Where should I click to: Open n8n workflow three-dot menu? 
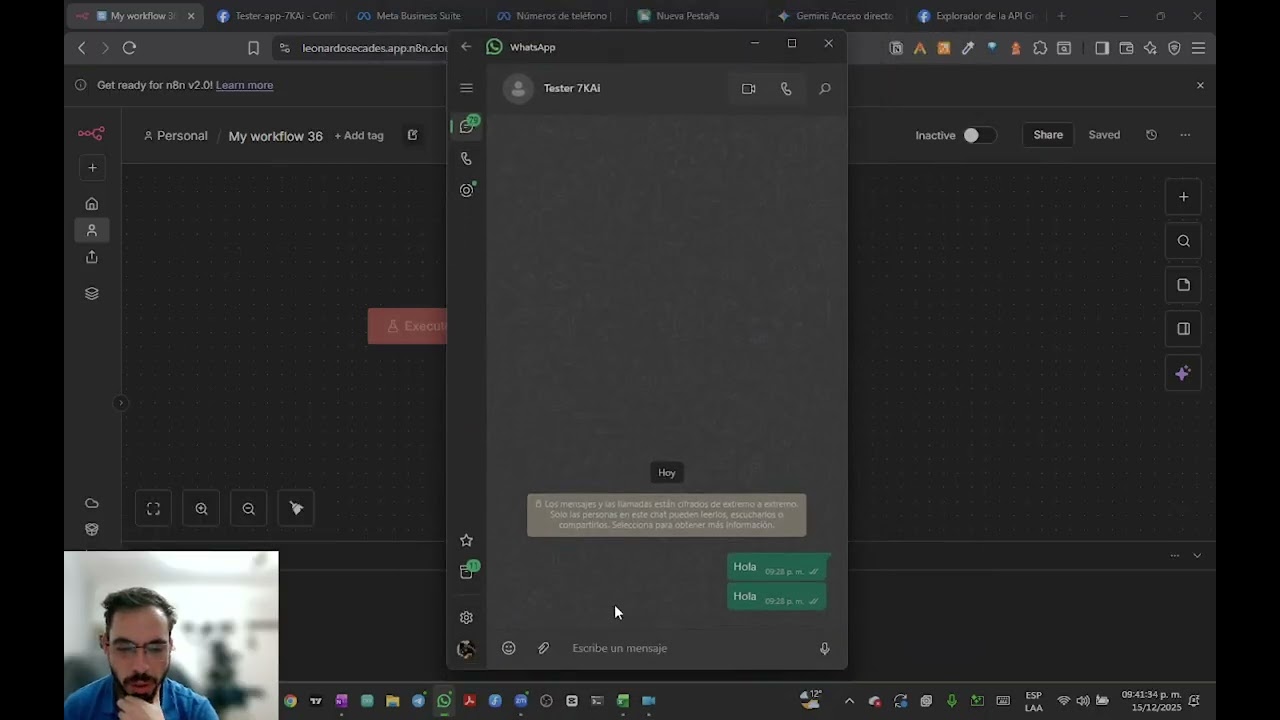1185,135
